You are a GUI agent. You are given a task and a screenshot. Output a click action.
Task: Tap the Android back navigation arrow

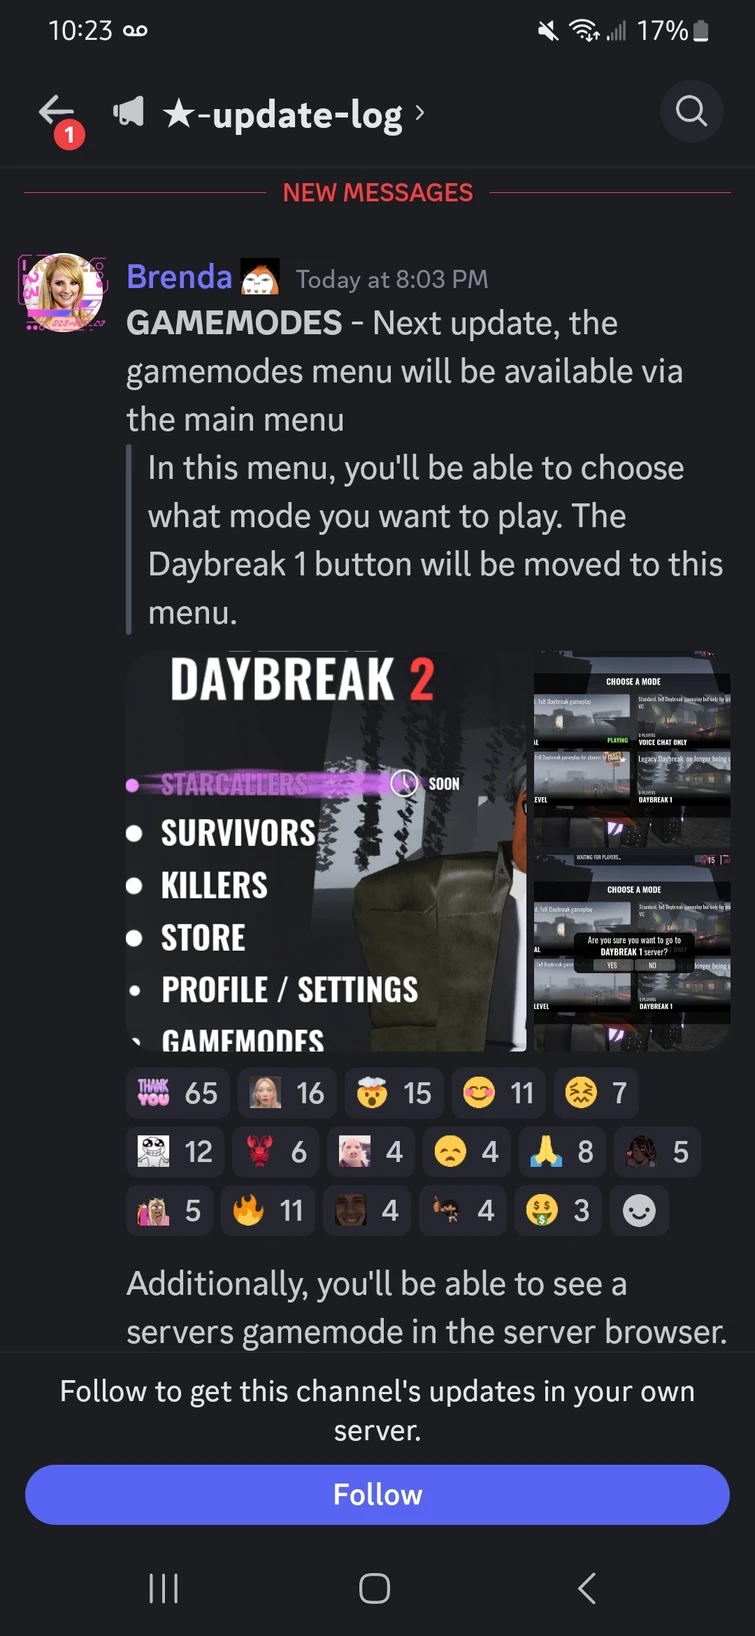[587, 1588]
